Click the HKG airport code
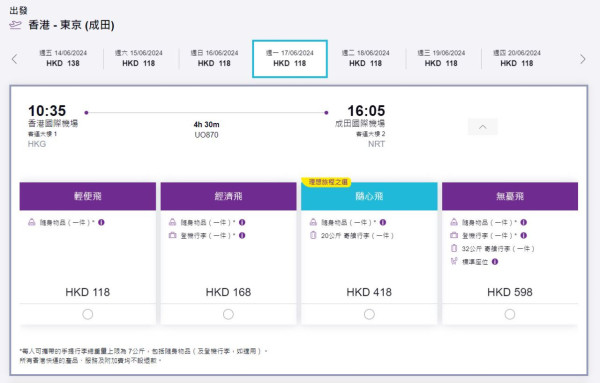The image size is (600, 383). [x=37, y=144]
